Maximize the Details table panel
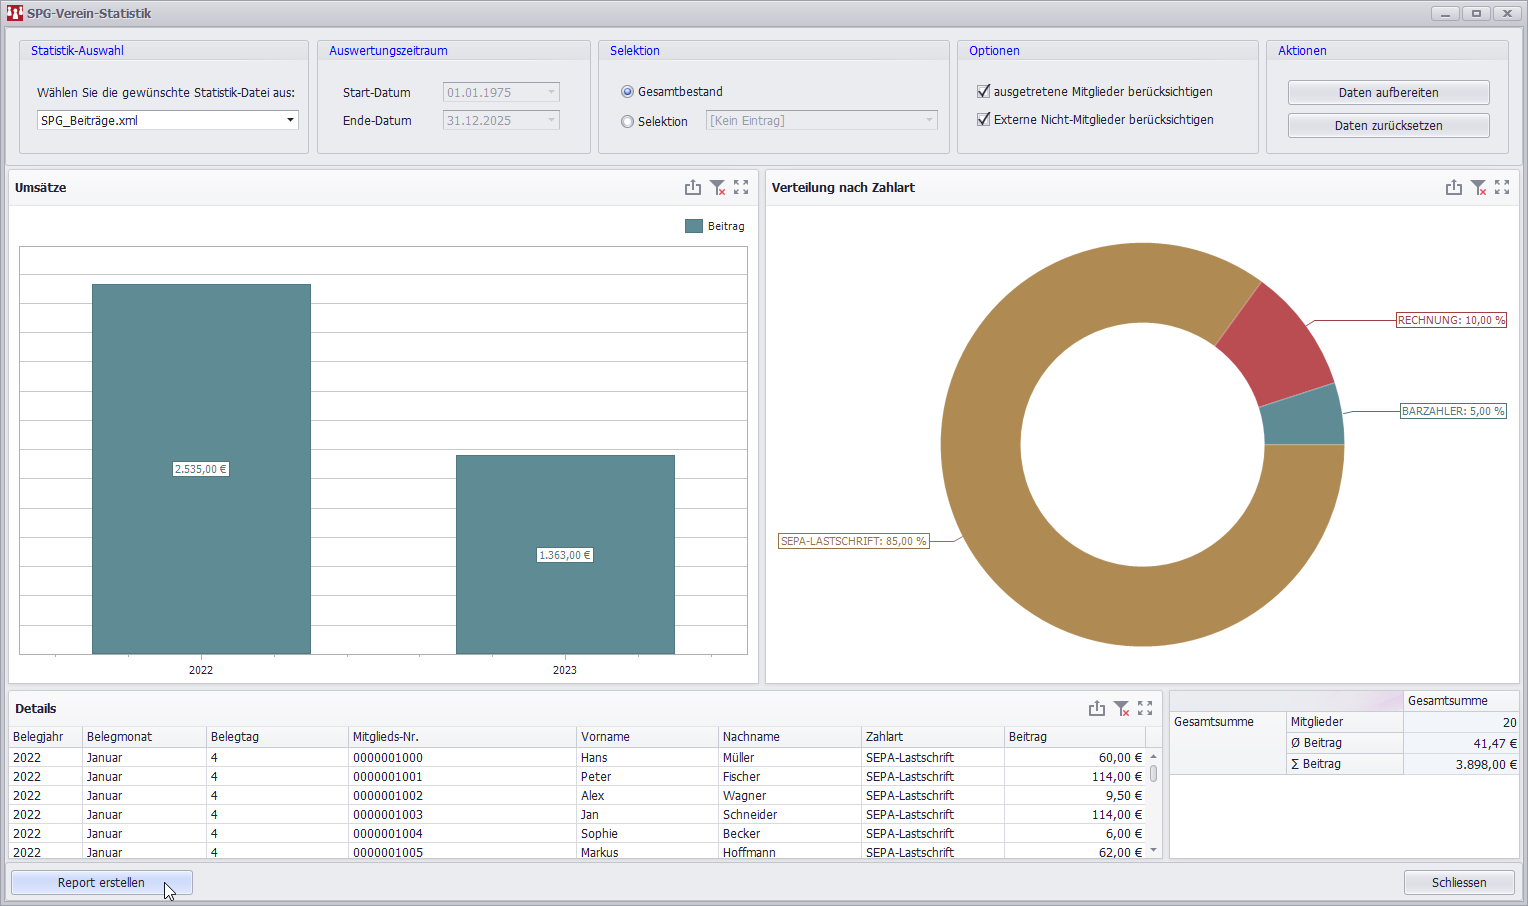Viewport: 1528px width, 906px height. (1145, 708)
